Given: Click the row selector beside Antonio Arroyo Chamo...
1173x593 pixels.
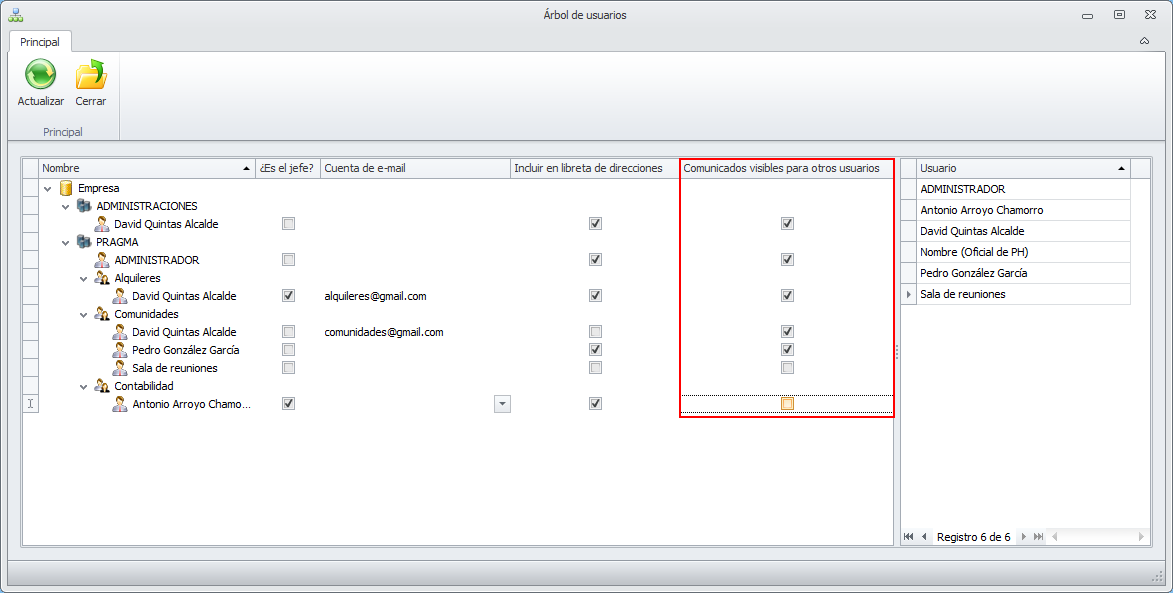Looking at the screenshot, I should click(31, 404).
